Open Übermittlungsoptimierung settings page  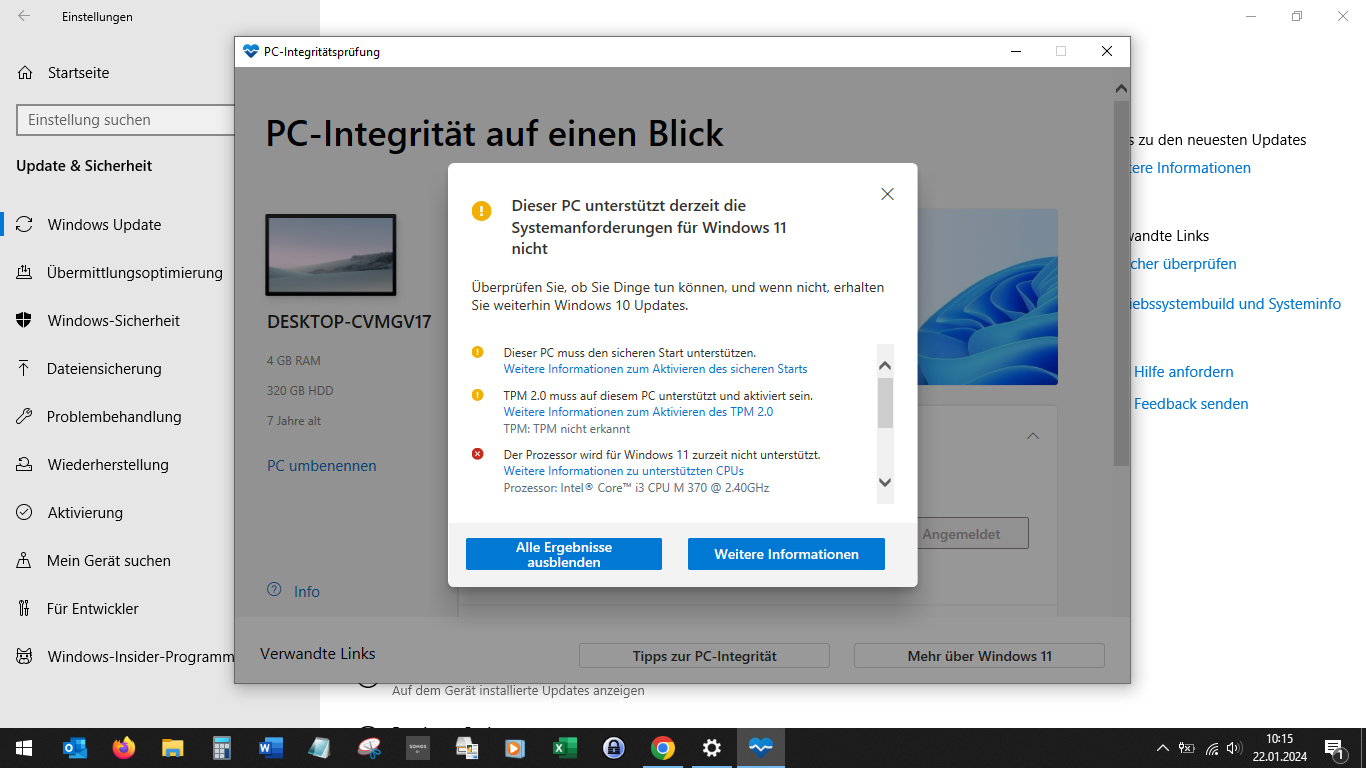pyautogui.click(x=135, y=273)
